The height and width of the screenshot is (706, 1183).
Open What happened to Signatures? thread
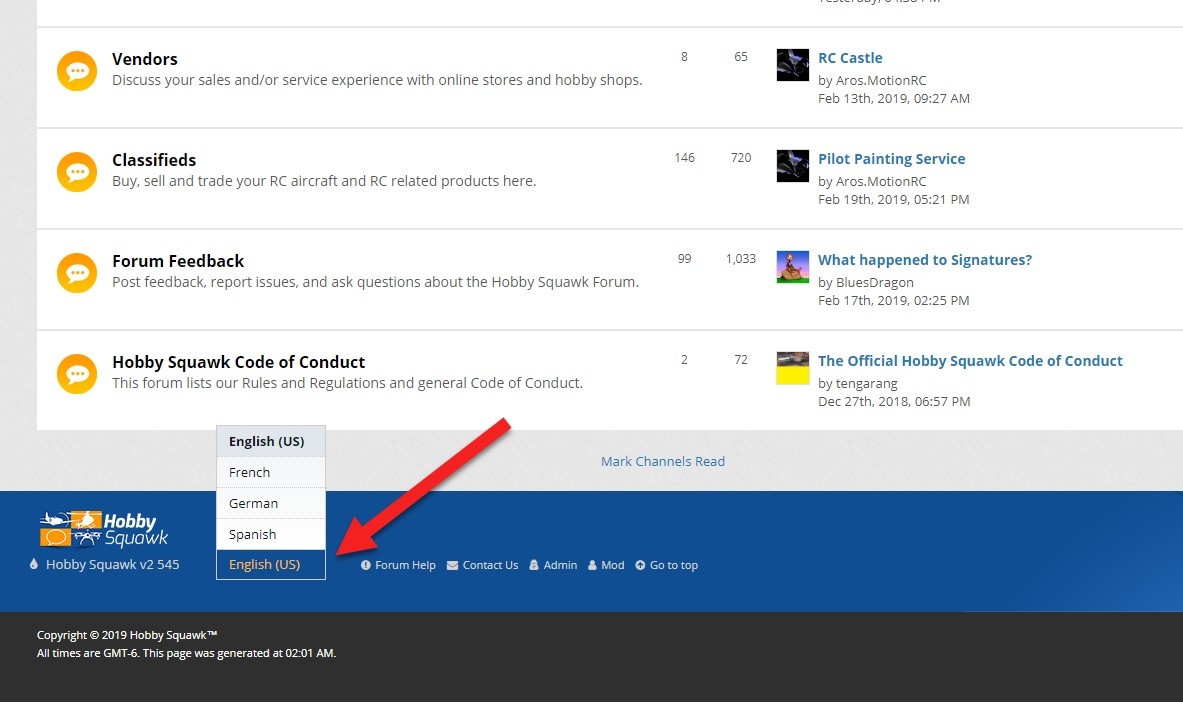click(x=925, y=260)
